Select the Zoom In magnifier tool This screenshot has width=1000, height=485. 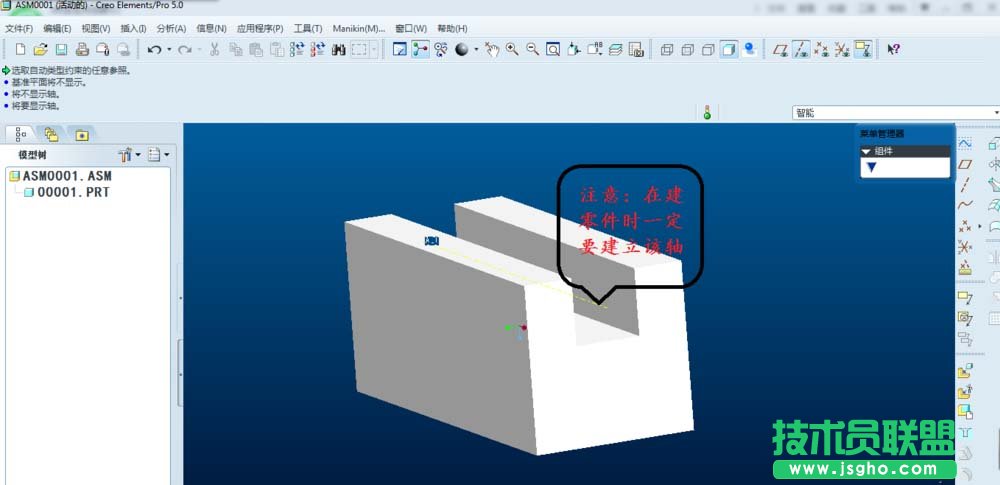pyautogui.click(x=512, y=49)
